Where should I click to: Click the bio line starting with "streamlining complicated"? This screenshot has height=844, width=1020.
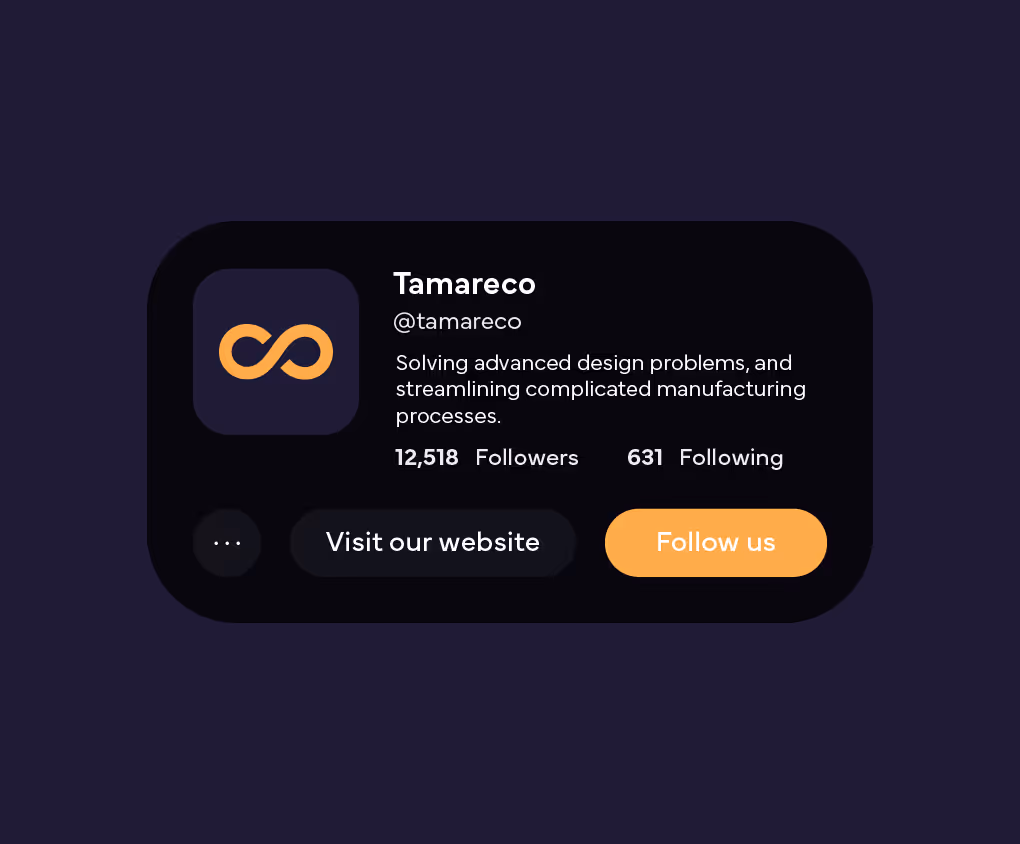point(600,389)
